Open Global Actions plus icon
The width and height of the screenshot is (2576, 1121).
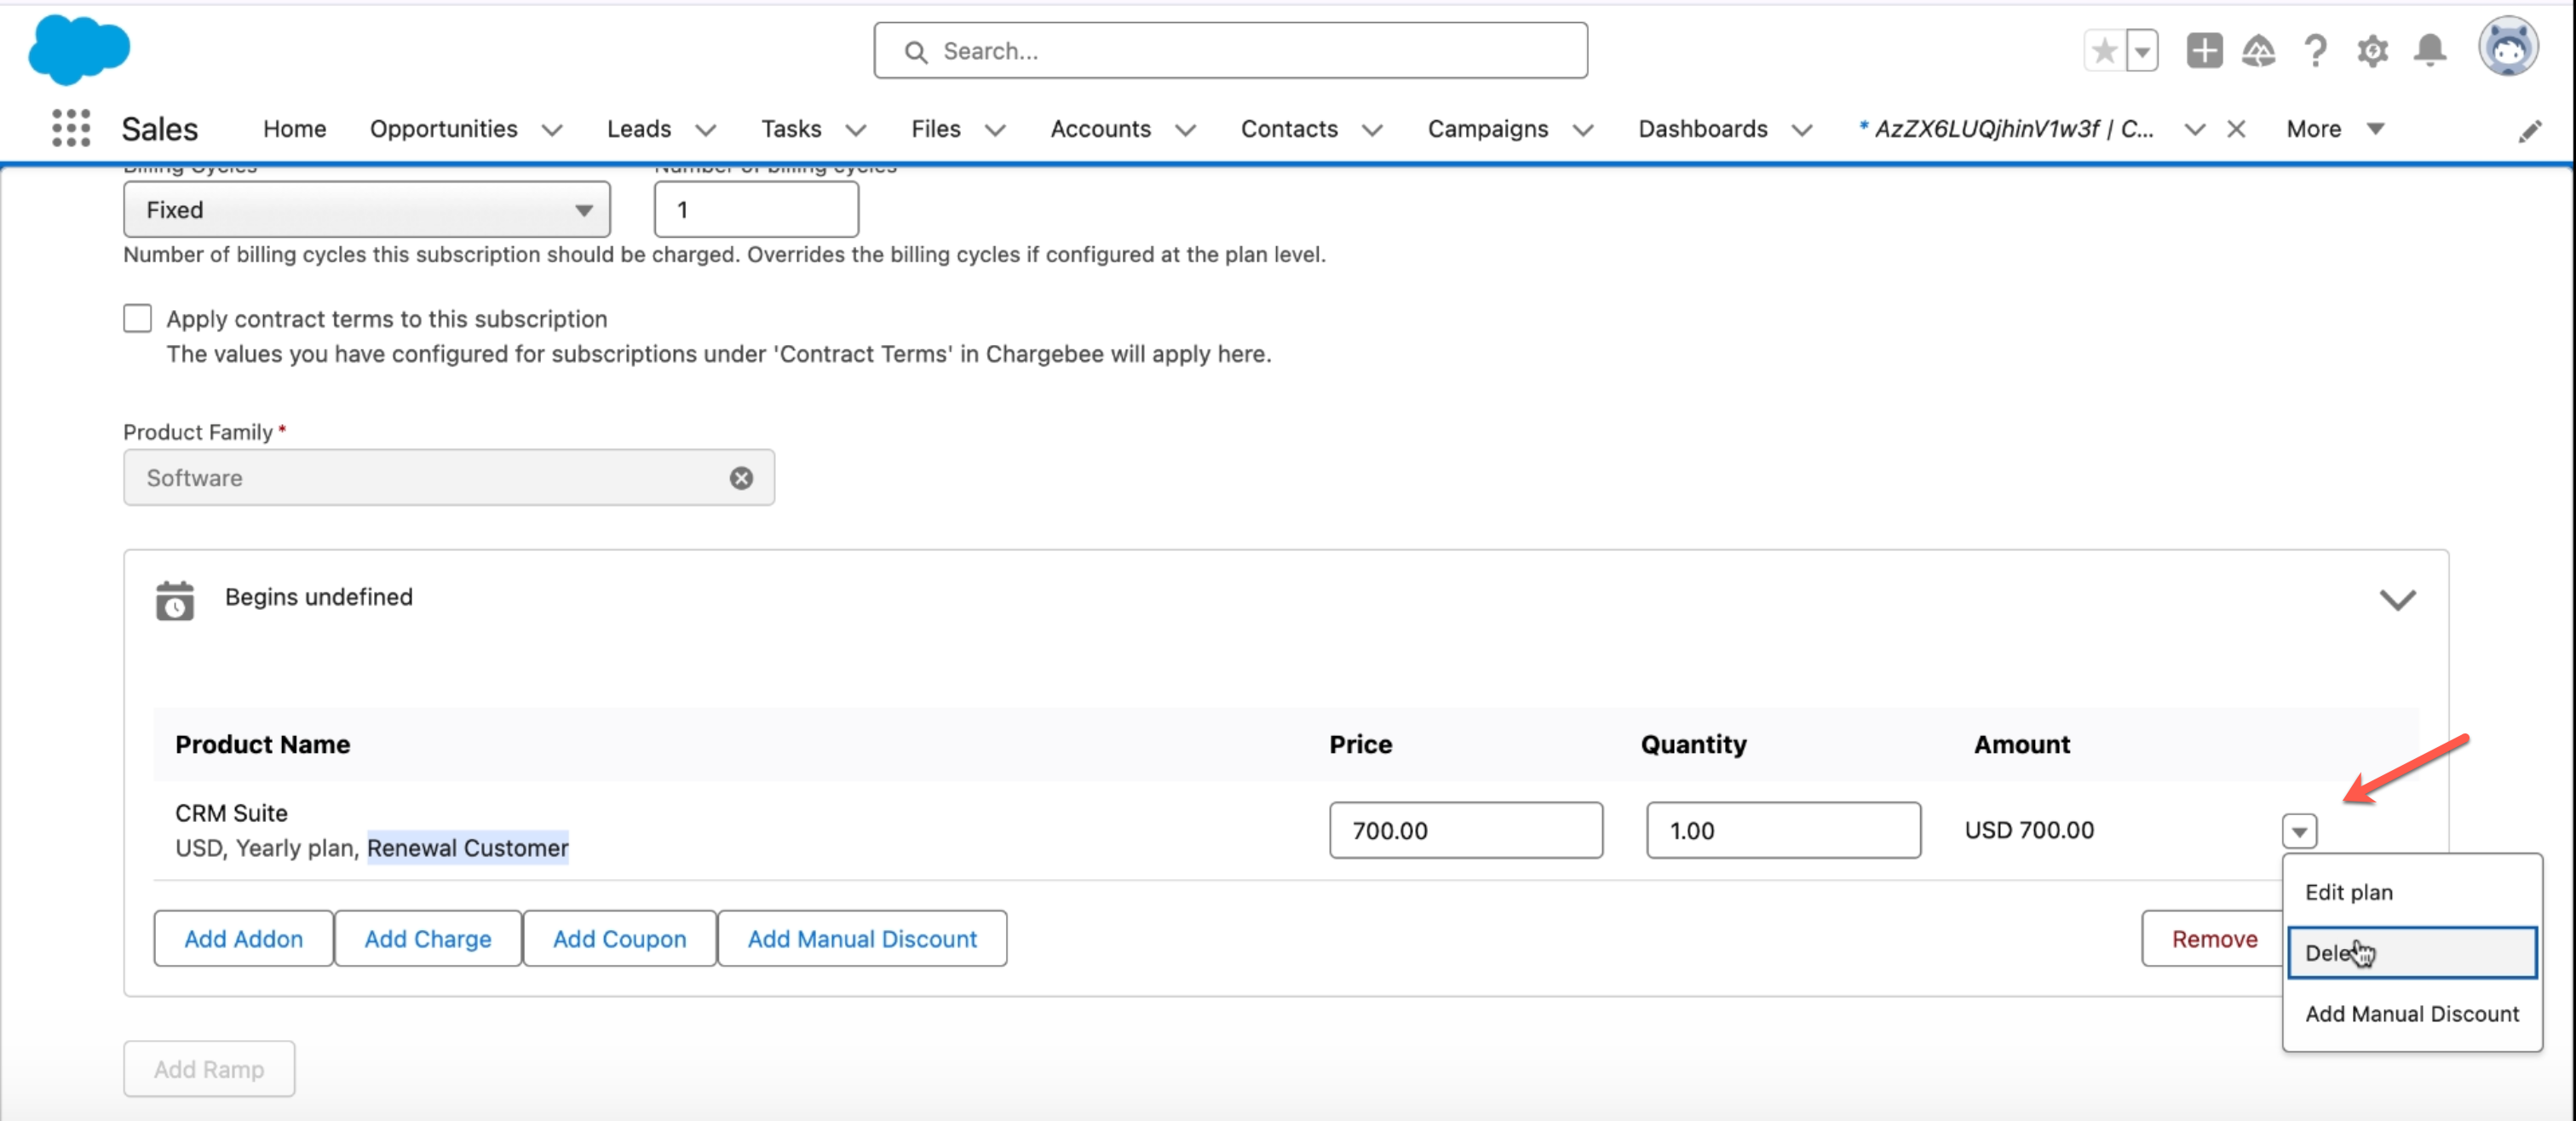click(2203, 51)
